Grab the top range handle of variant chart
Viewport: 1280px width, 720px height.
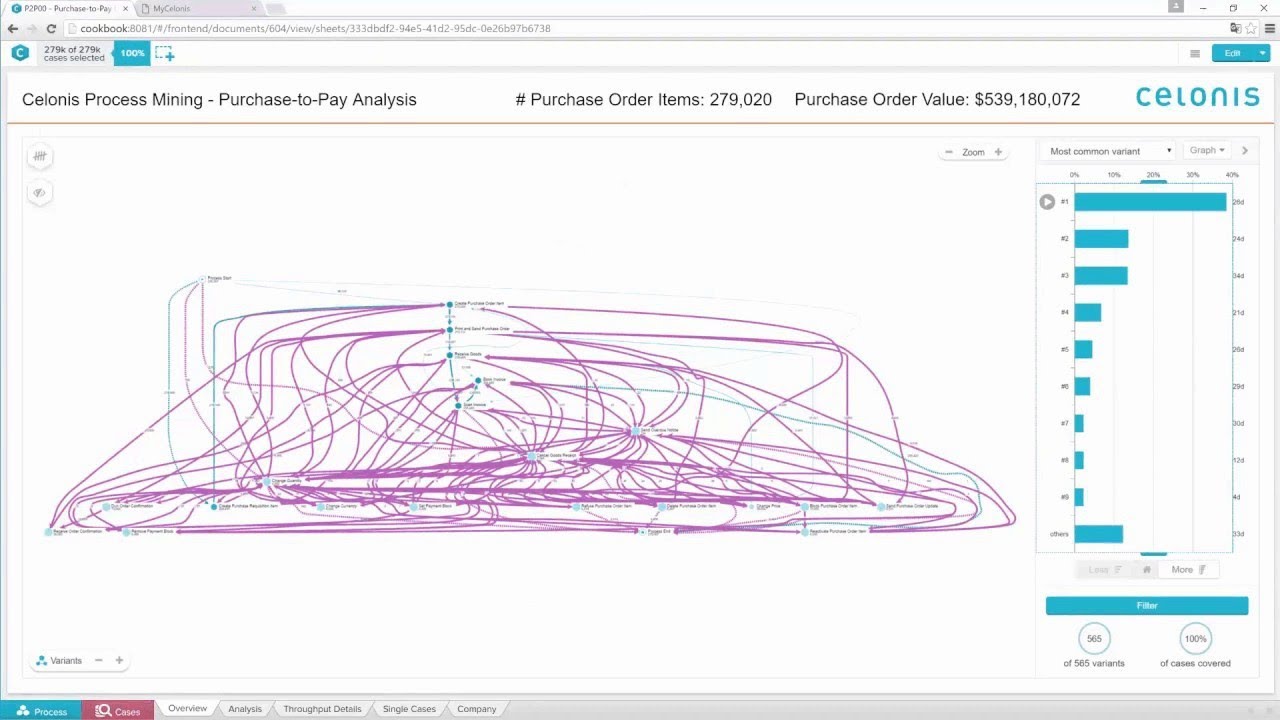point(1153,182)
